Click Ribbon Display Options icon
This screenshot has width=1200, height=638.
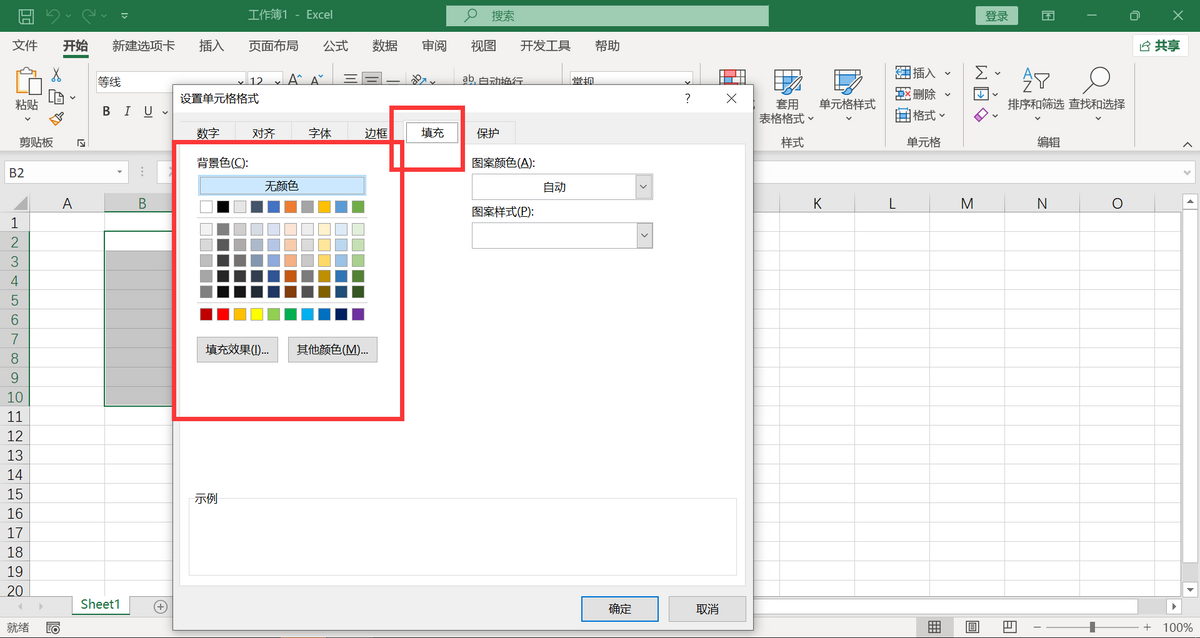1048,16
